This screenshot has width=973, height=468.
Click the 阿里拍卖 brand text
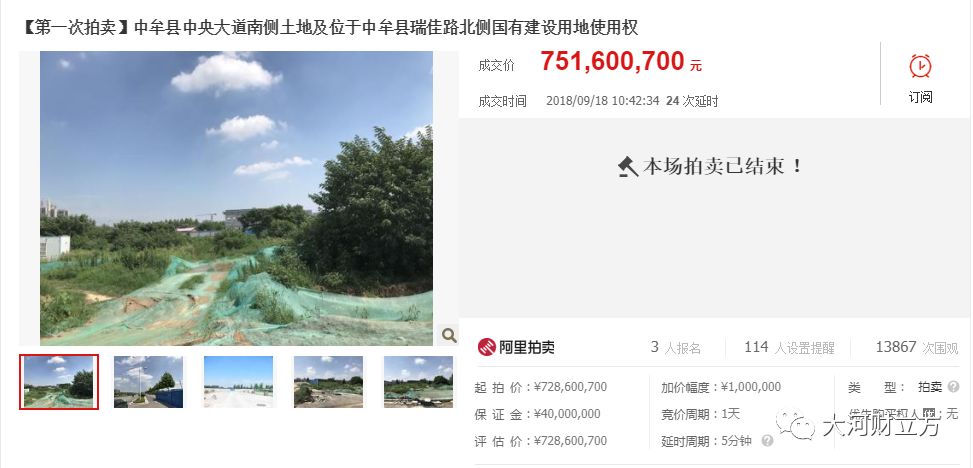[x=527, y=348]
